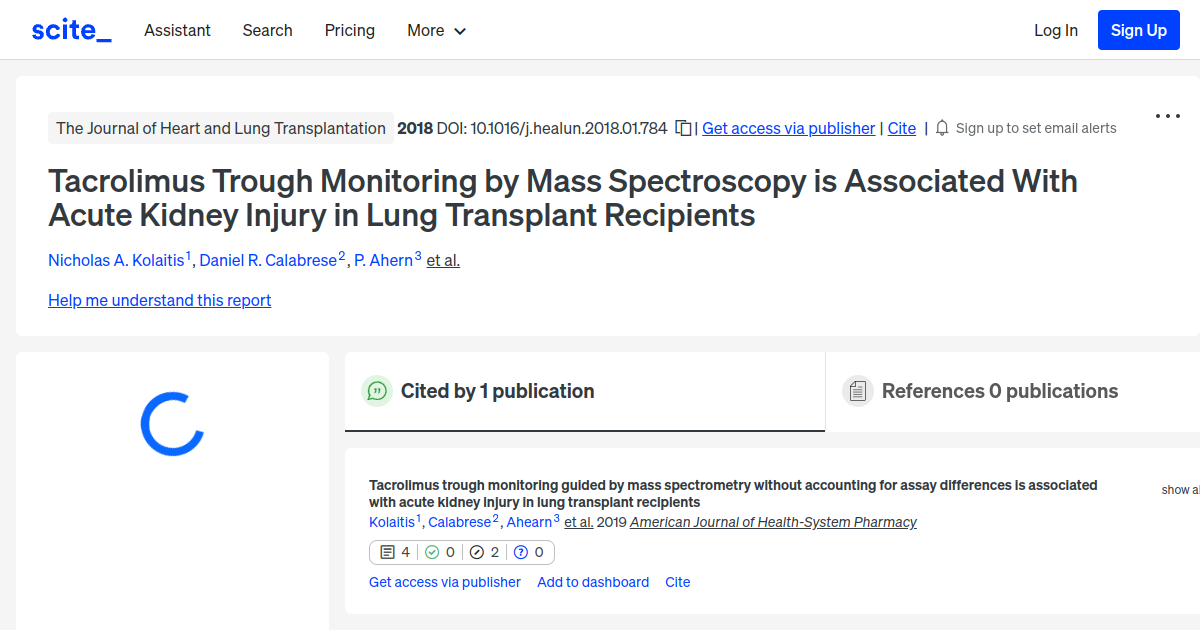Click Help me understand this report
The height and width of the screenshot is (630, 1200).
tap(159, 300)
